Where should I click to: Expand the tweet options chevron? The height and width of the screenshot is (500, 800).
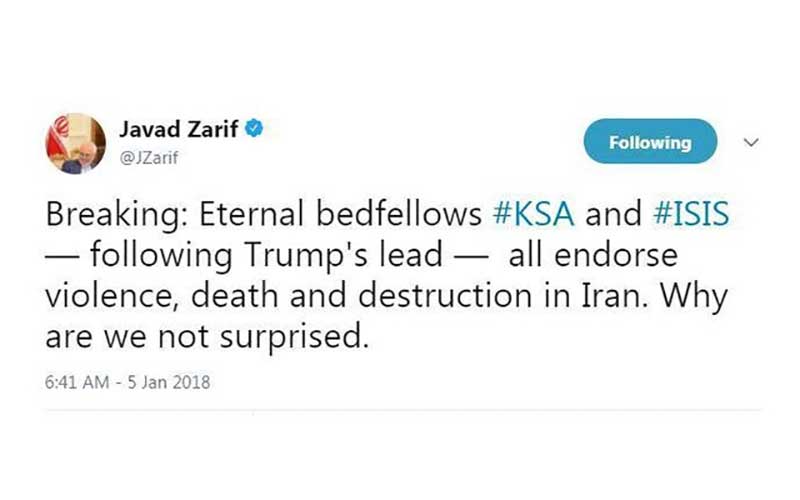point(752,142)
